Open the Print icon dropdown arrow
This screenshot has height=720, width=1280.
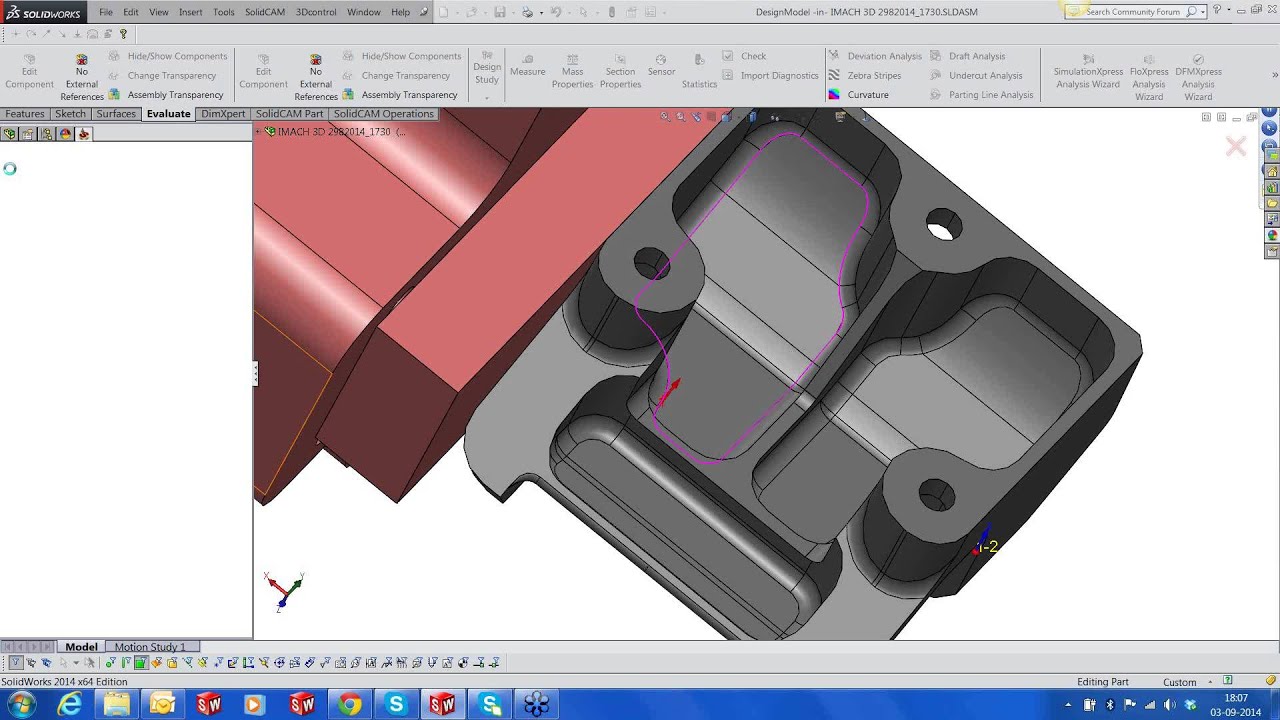(539, 12)
